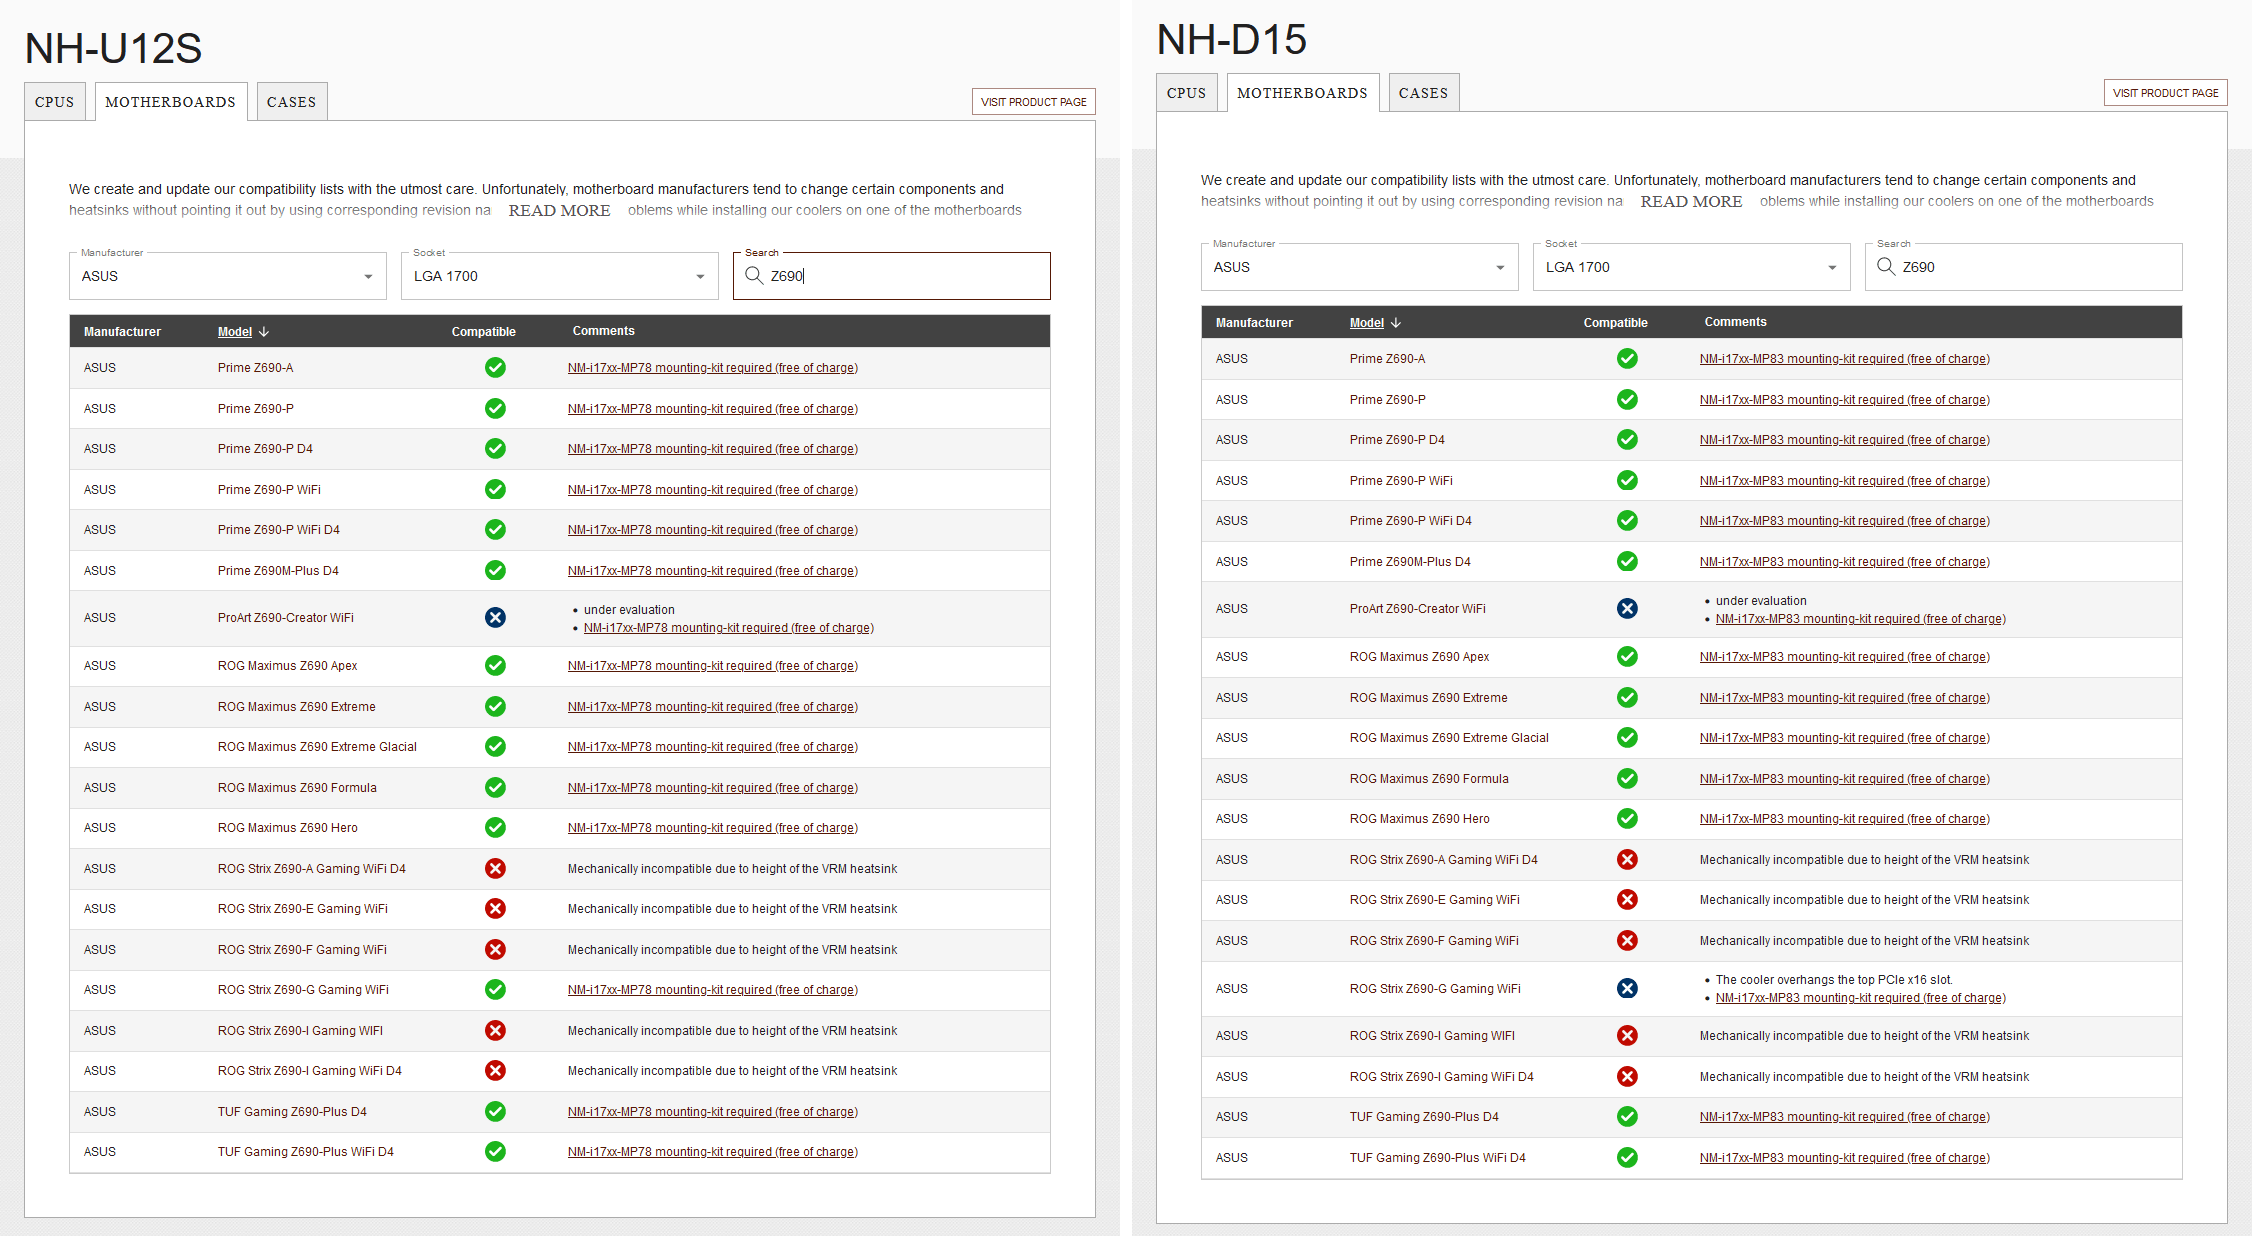Click search magnifier icon in NH-D15 panel
This screenshot has width=2252, height=1236.
tap(1886, 266)
